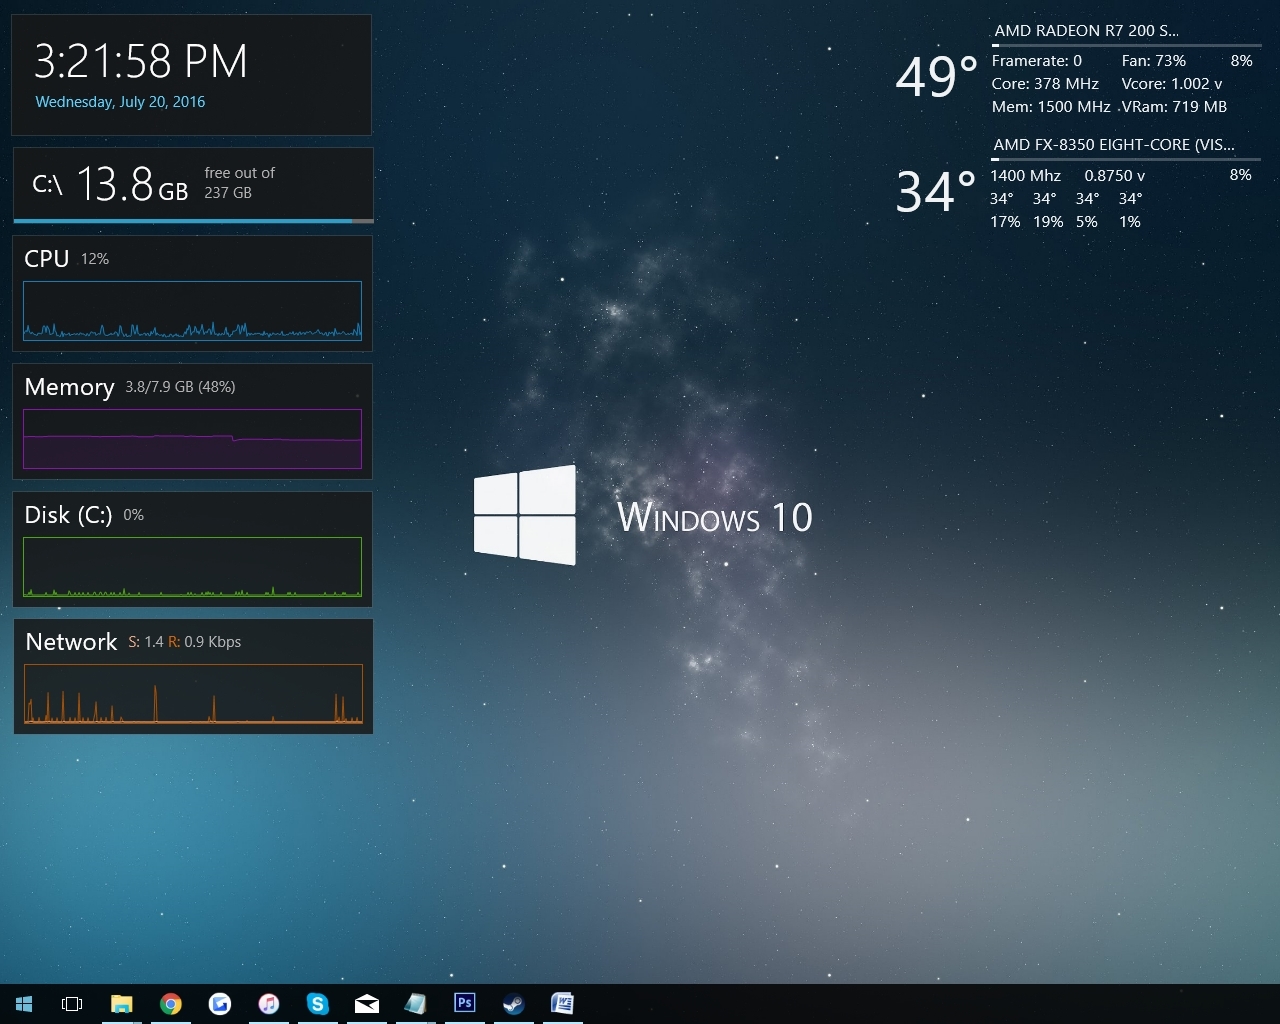Click the Disk (C:) activity graph
1280x1024 pixels.
192,549
